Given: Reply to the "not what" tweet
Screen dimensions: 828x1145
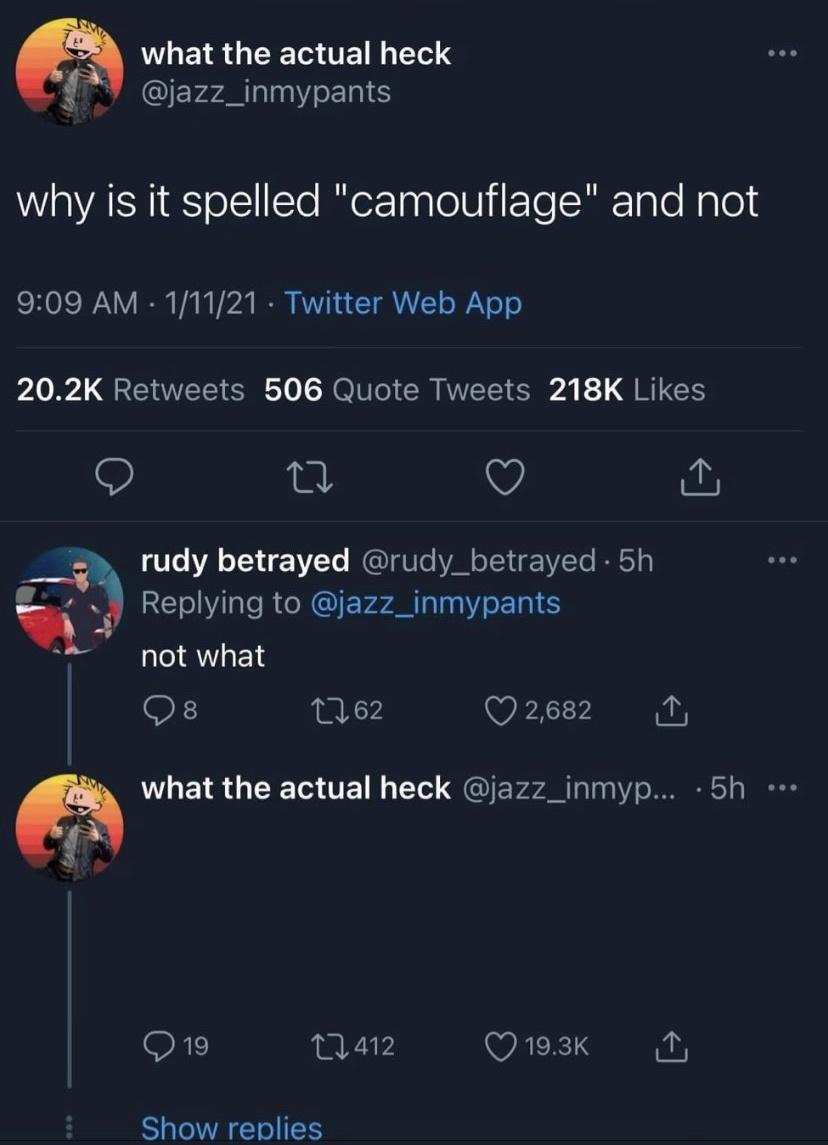Looking at the screenshot, I should (158, 711).
